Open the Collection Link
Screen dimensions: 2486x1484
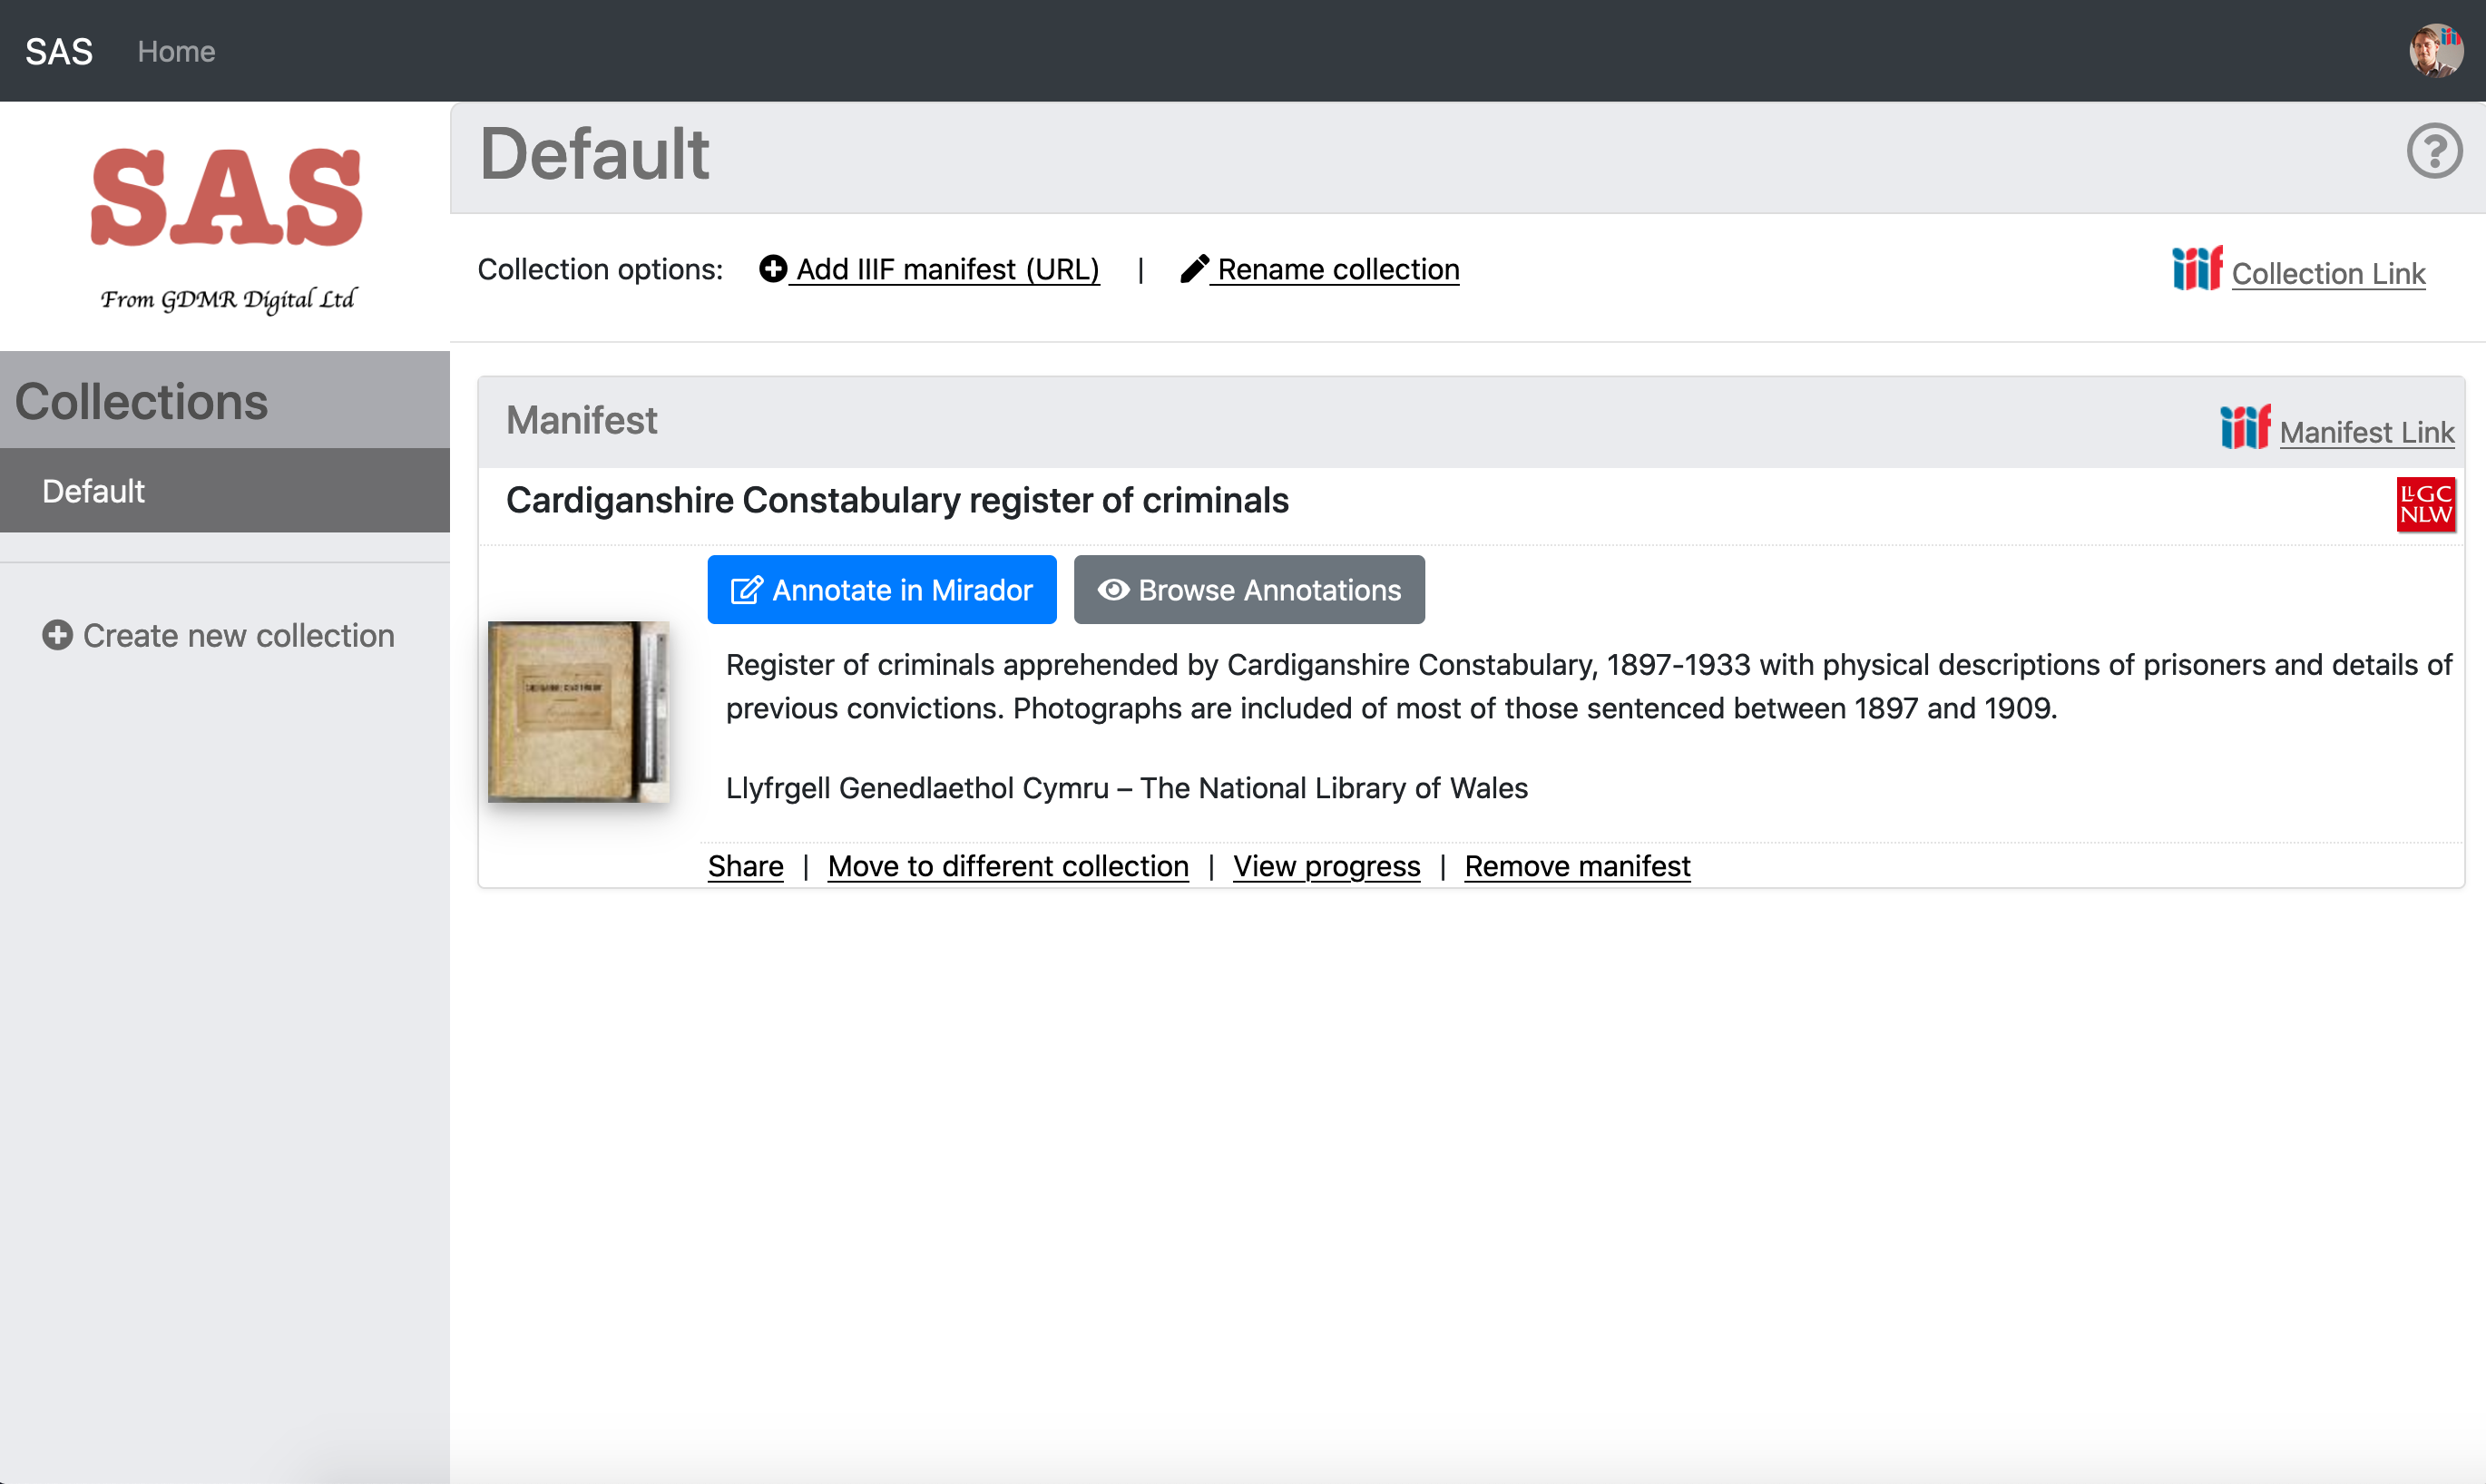pyautogui.click(x=2328, y=273)
